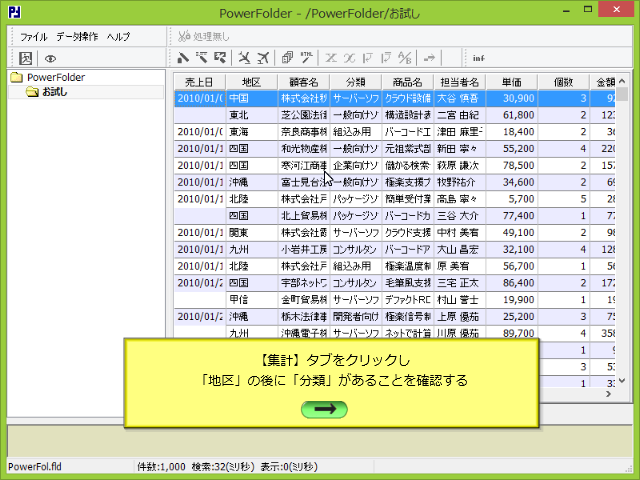Click the third black tool icon with checkered flag
640x480 pixels.
coord(220,58)
